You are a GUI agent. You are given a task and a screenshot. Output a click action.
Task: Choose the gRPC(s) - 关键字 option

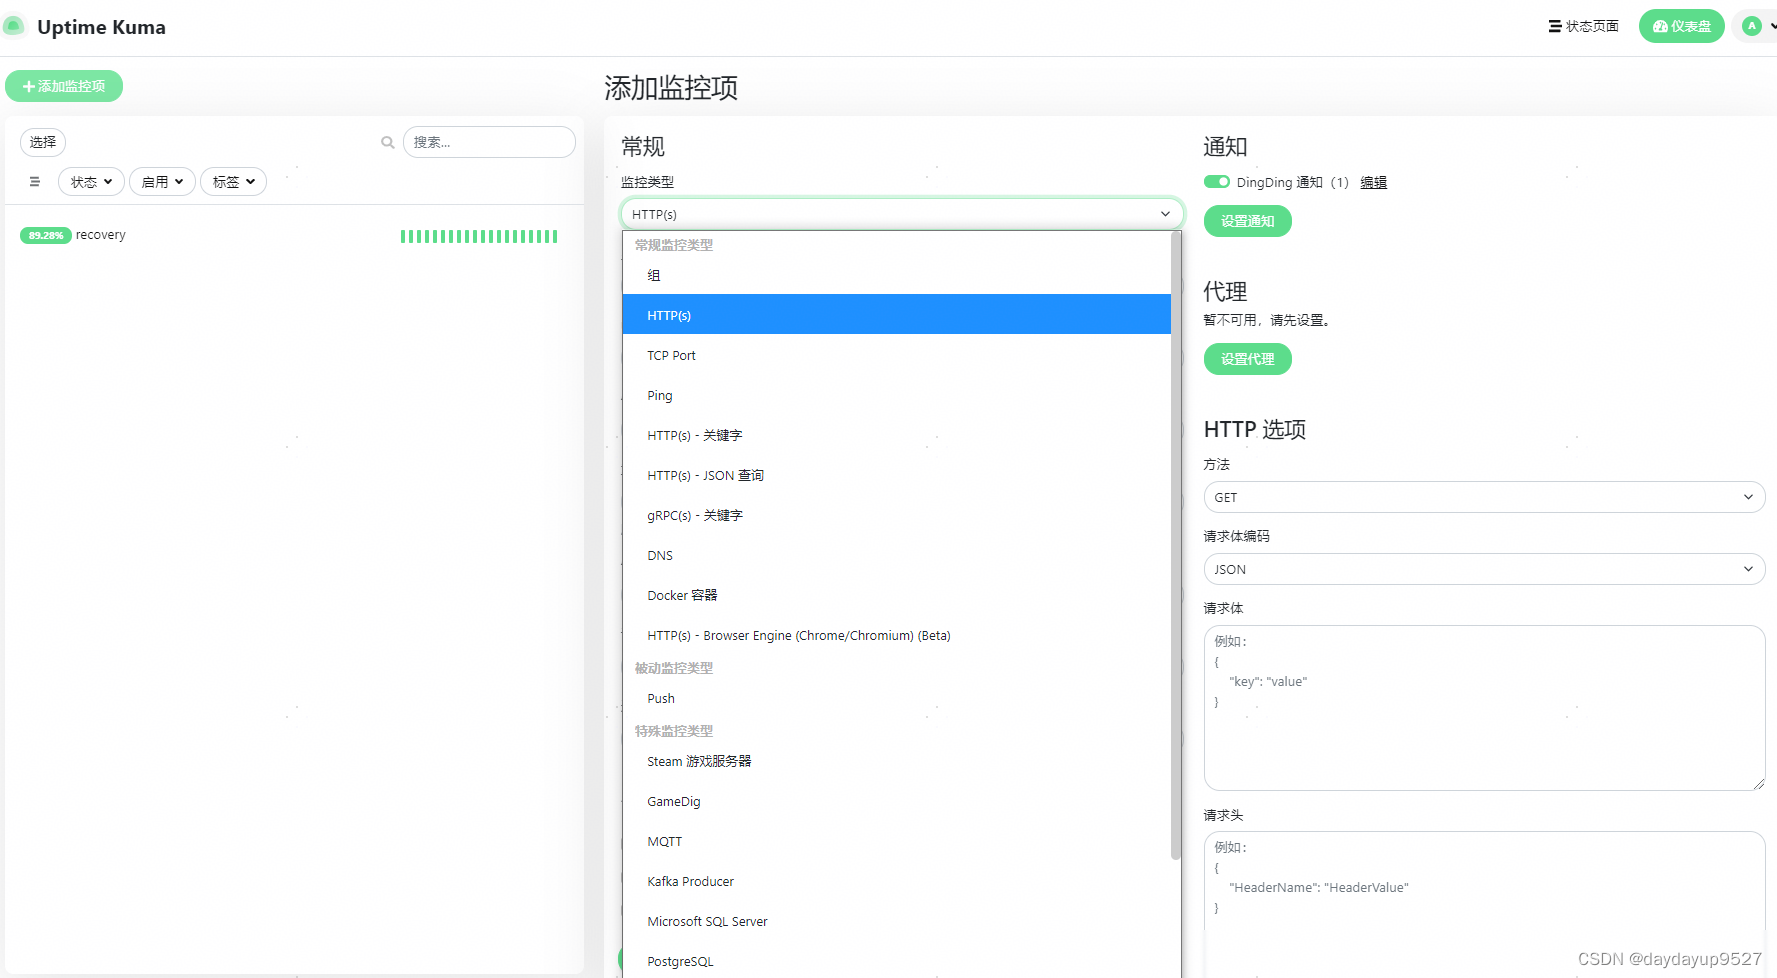[x=896, y=515]
